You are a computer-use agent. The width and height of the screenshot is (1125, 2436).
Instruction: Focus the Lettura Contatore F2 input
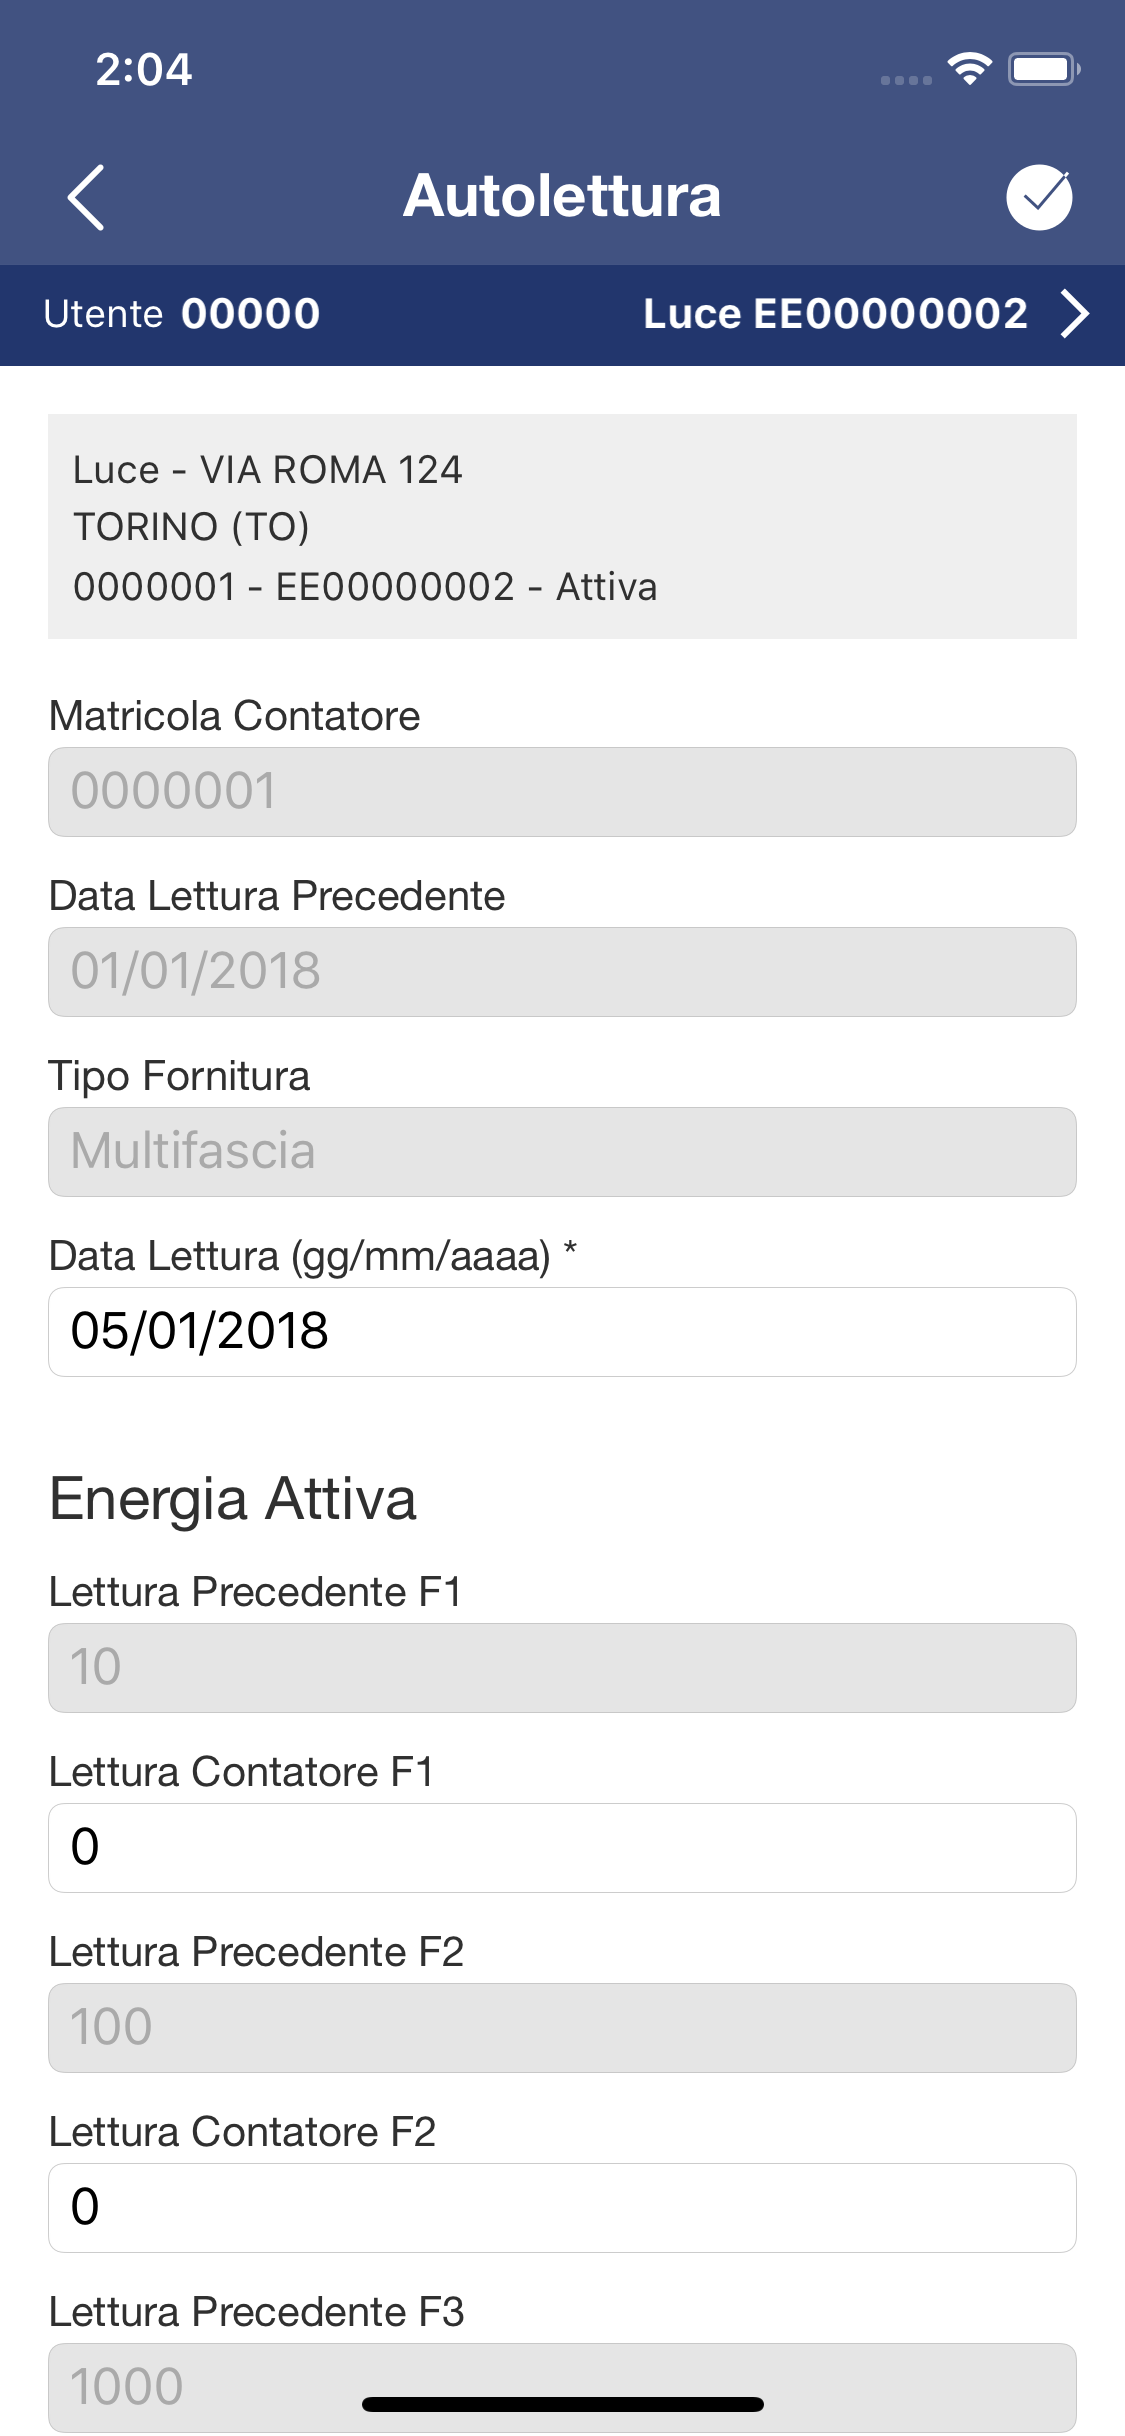point(562,2208)
